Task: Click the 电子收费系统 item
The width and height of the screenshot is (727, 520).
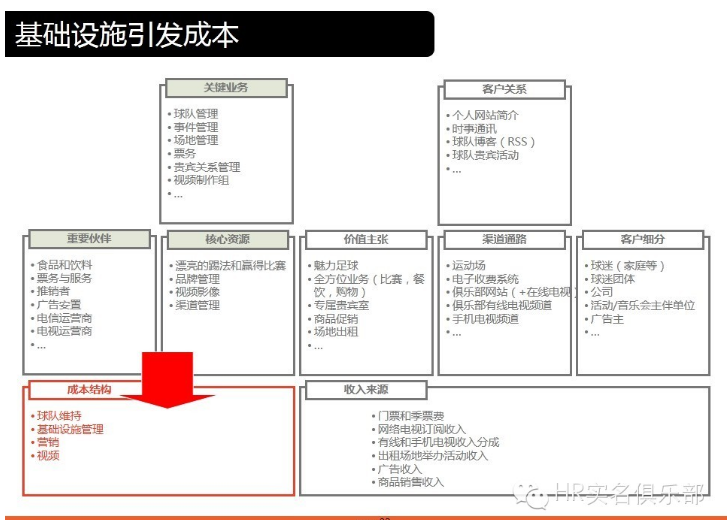Action: [x=485, y=279]
